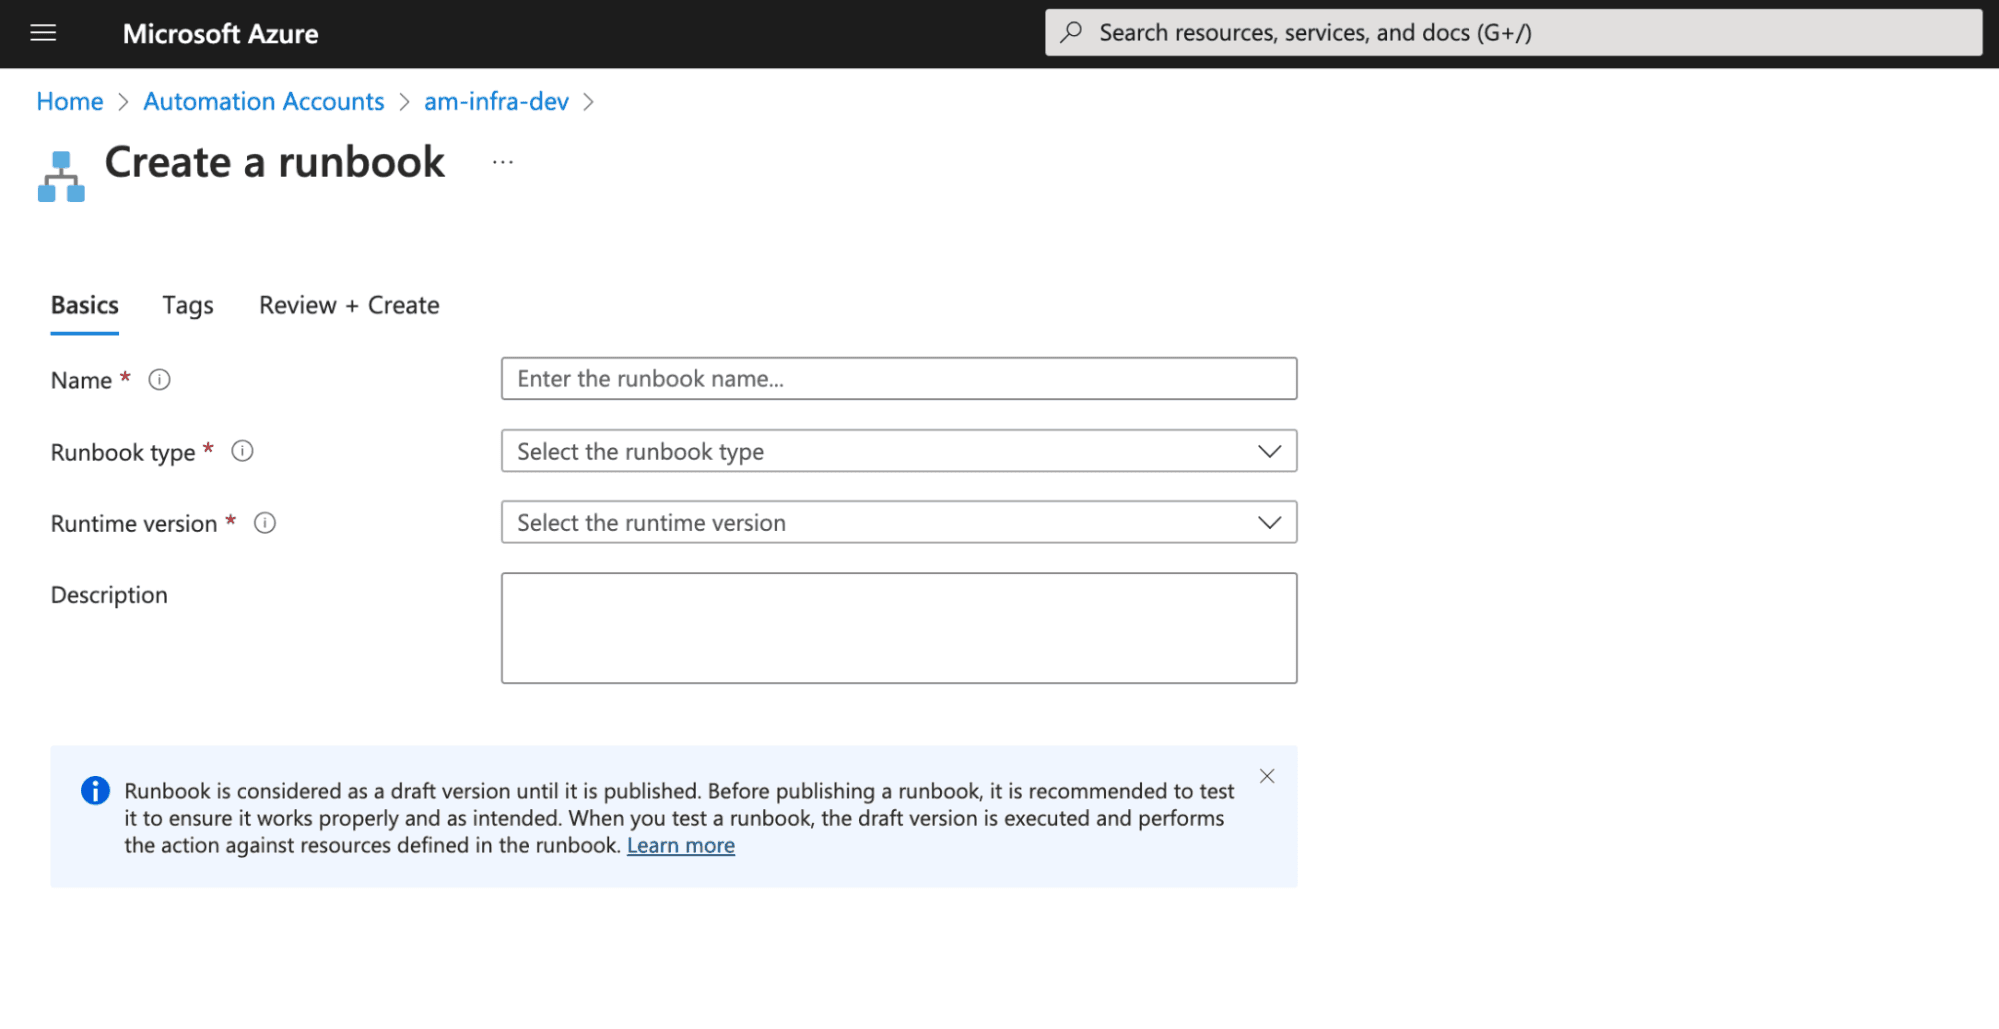1999x1029 pixels.
Task: Select the Basics tab
Action: pos(85,305)
